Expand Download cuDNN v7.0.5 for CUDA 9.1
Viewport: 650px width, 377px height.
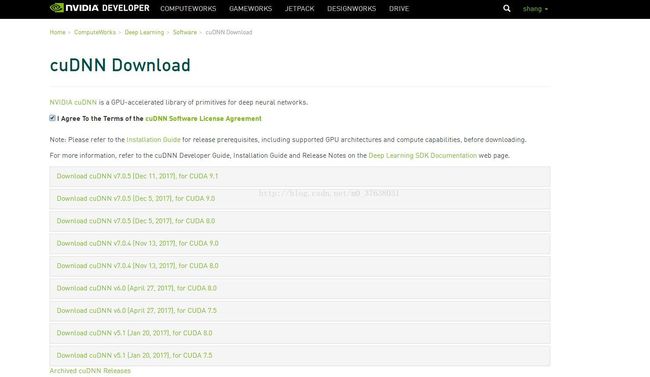click(300, 176)
